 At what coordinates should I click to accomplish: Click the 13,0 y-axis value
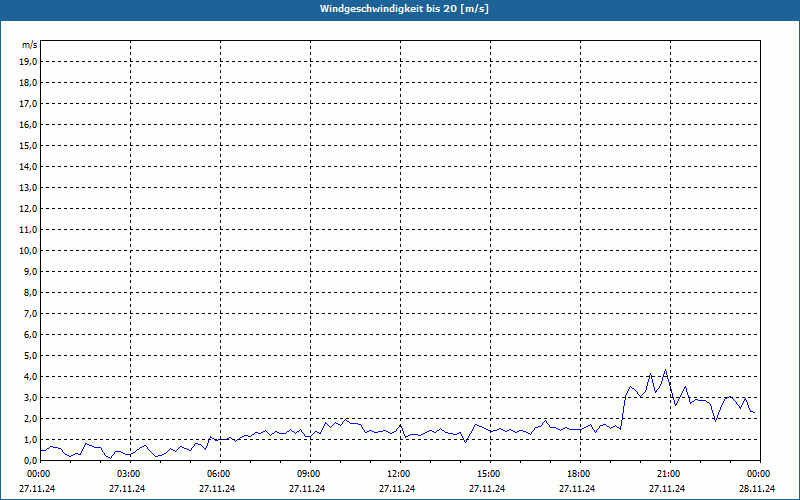(x=28, y=187)
